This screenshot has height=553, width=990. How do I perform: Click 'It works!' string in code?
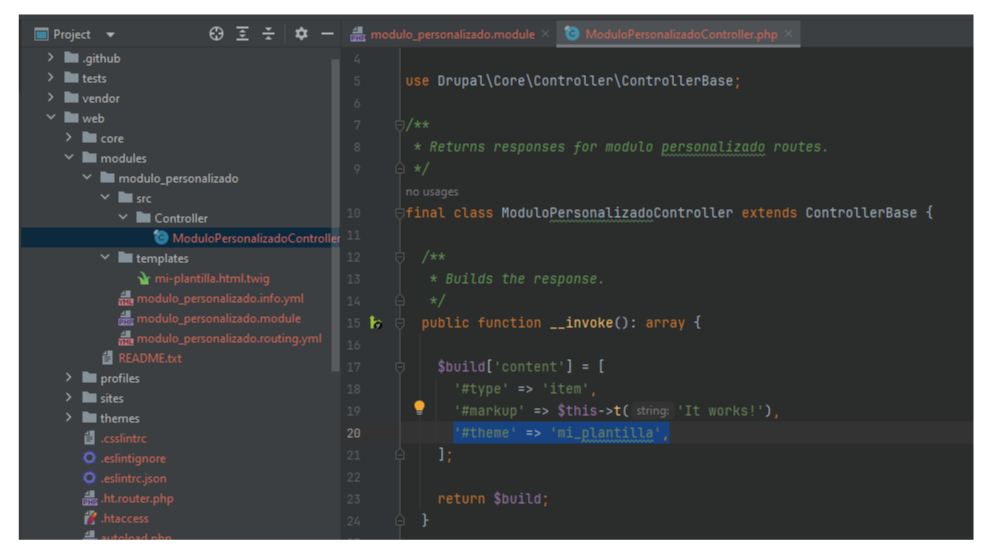720,411
